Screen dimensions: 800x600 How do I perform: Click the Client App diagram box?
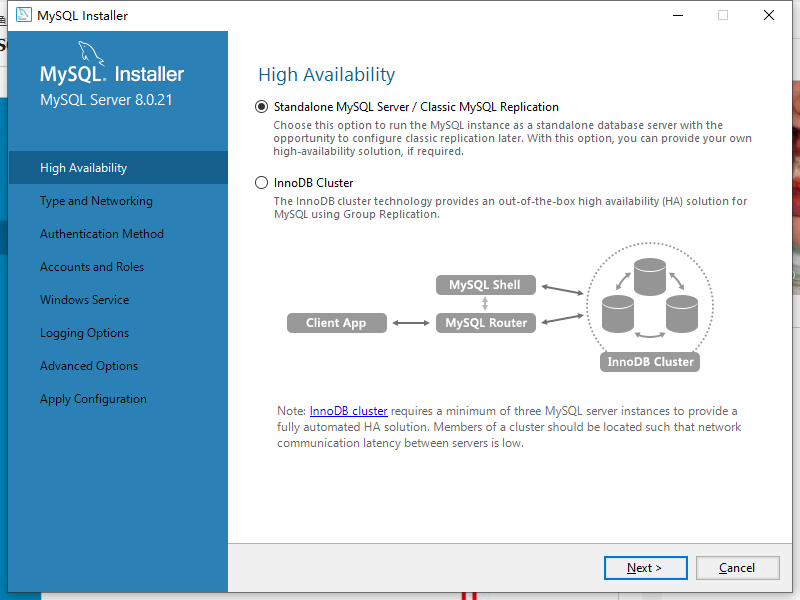337,323
